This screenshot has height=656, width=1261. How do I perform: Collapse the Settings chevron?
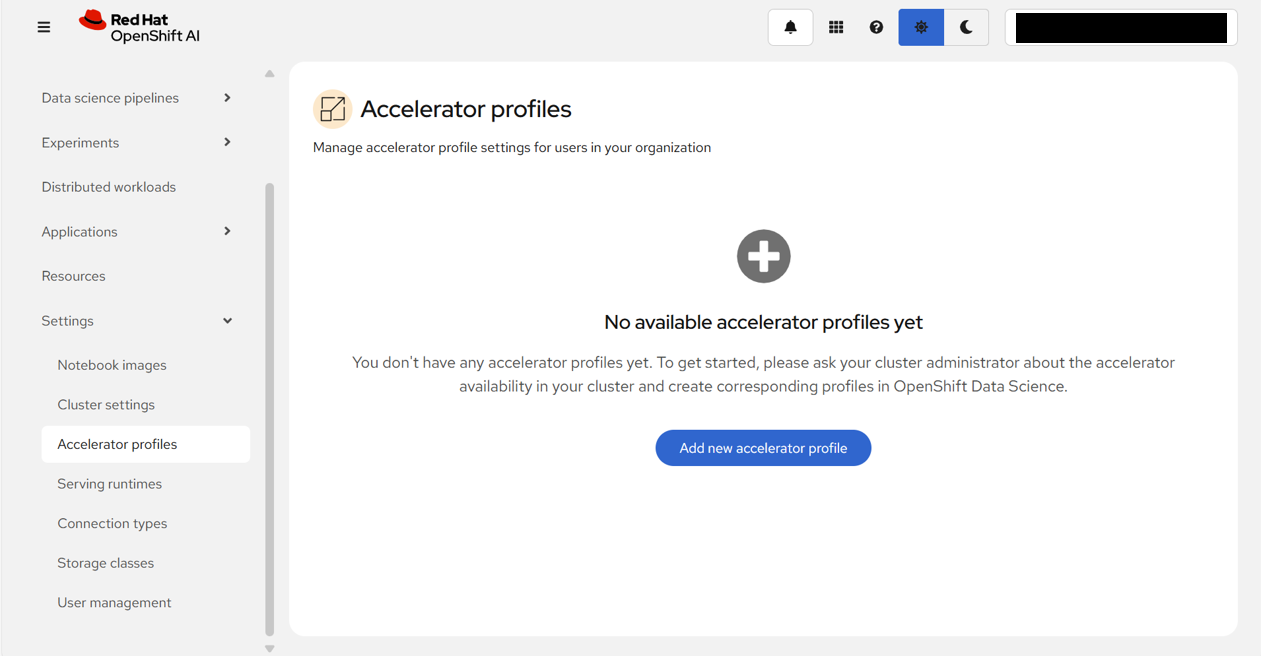click(x=227, y=321)
